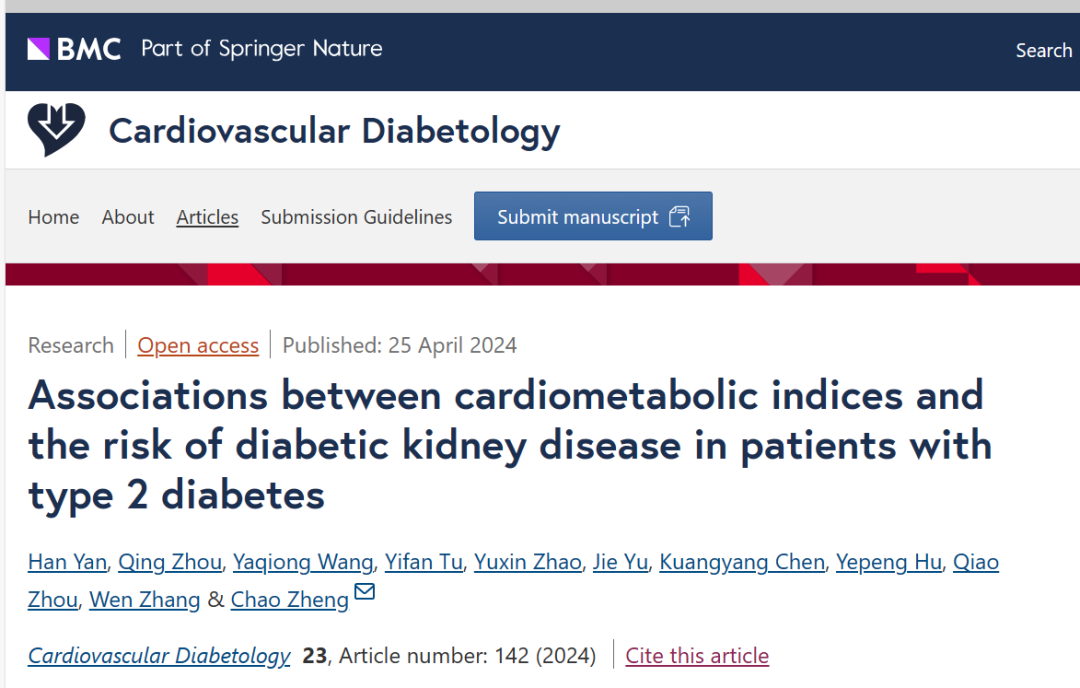Open corresponding author Chao Zheng's link
The height and width of the screenshot is (688, 1080).
(x=290, y=600)
